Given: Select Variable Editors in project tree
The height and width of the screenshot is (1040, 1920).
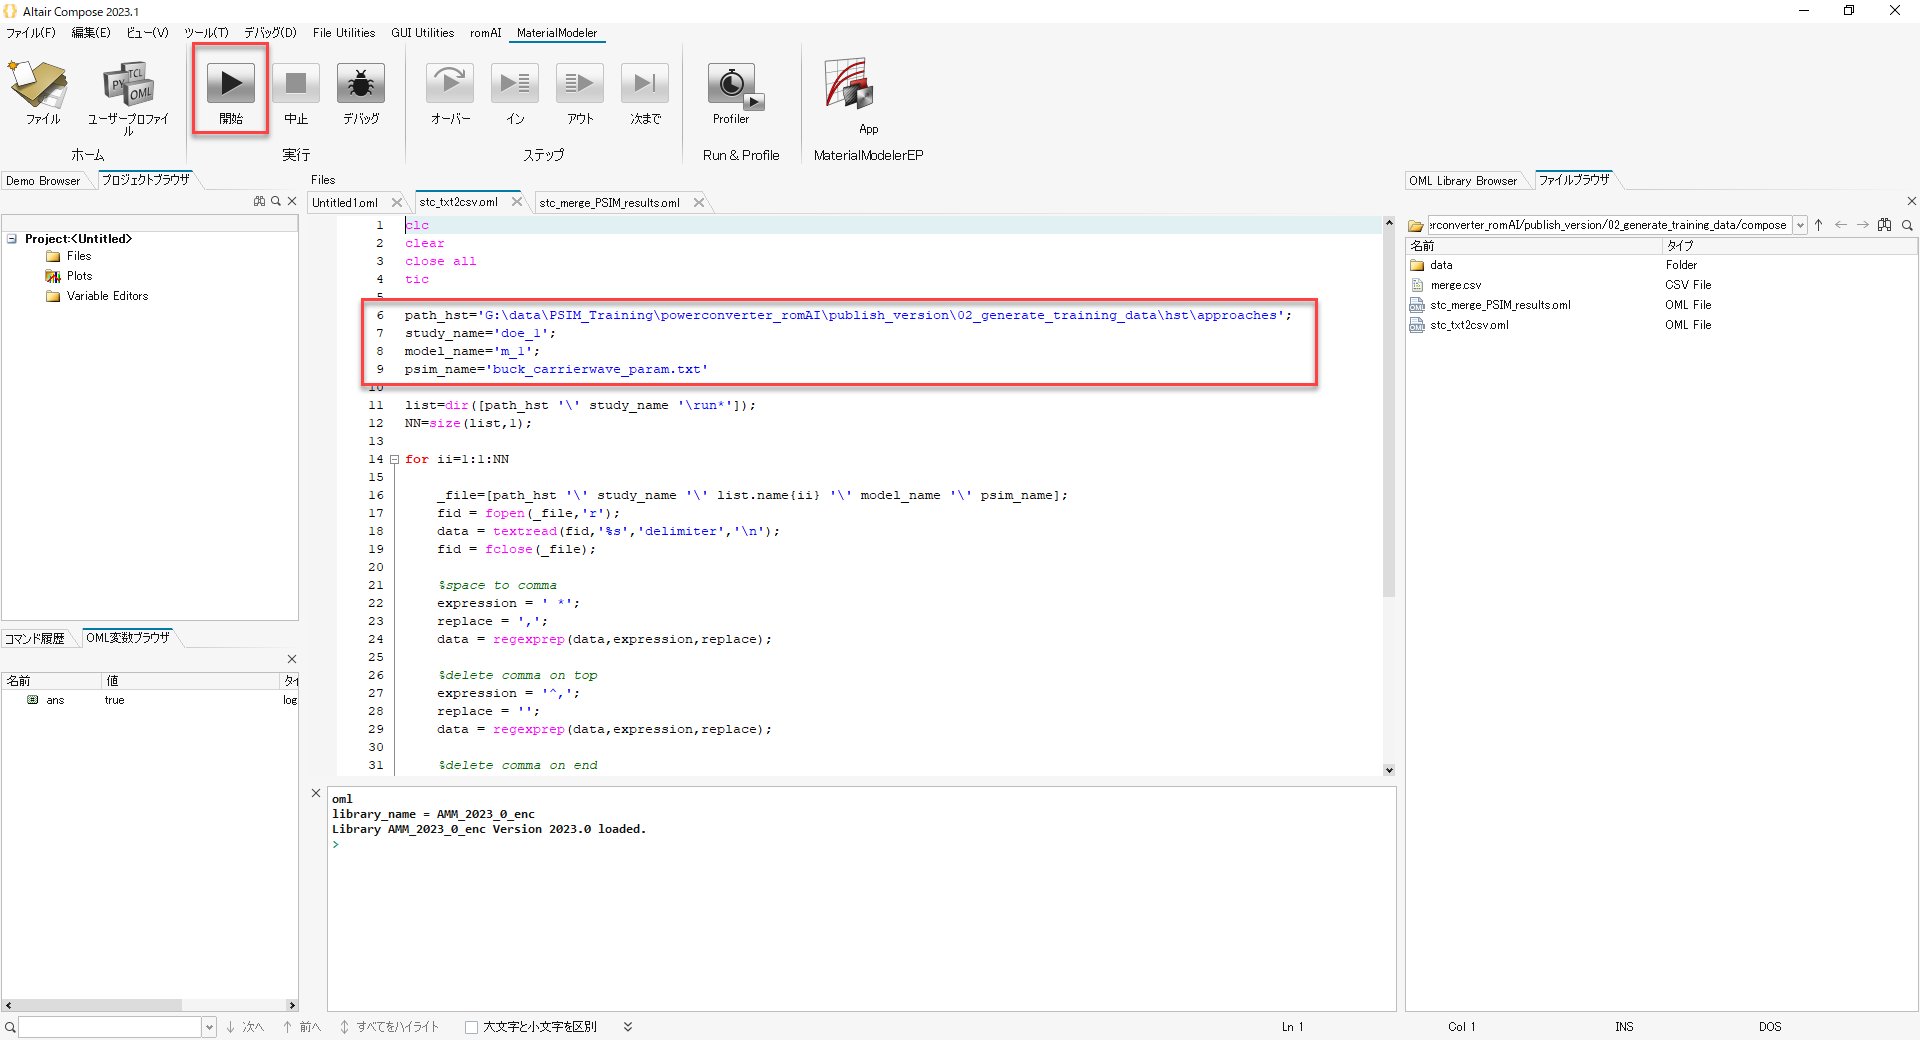Looking at the screenshot, I should click(x=108, y=296).
